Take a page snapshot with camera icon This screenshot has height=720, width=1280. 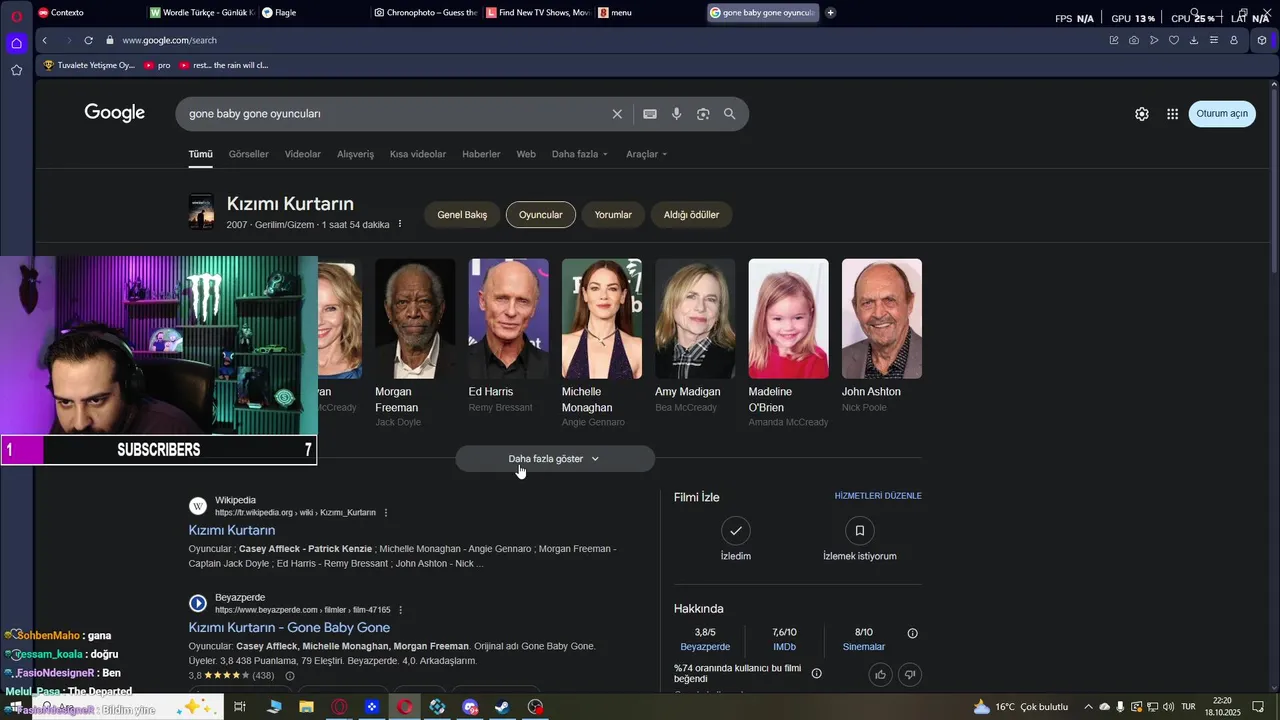[1134, 40]
